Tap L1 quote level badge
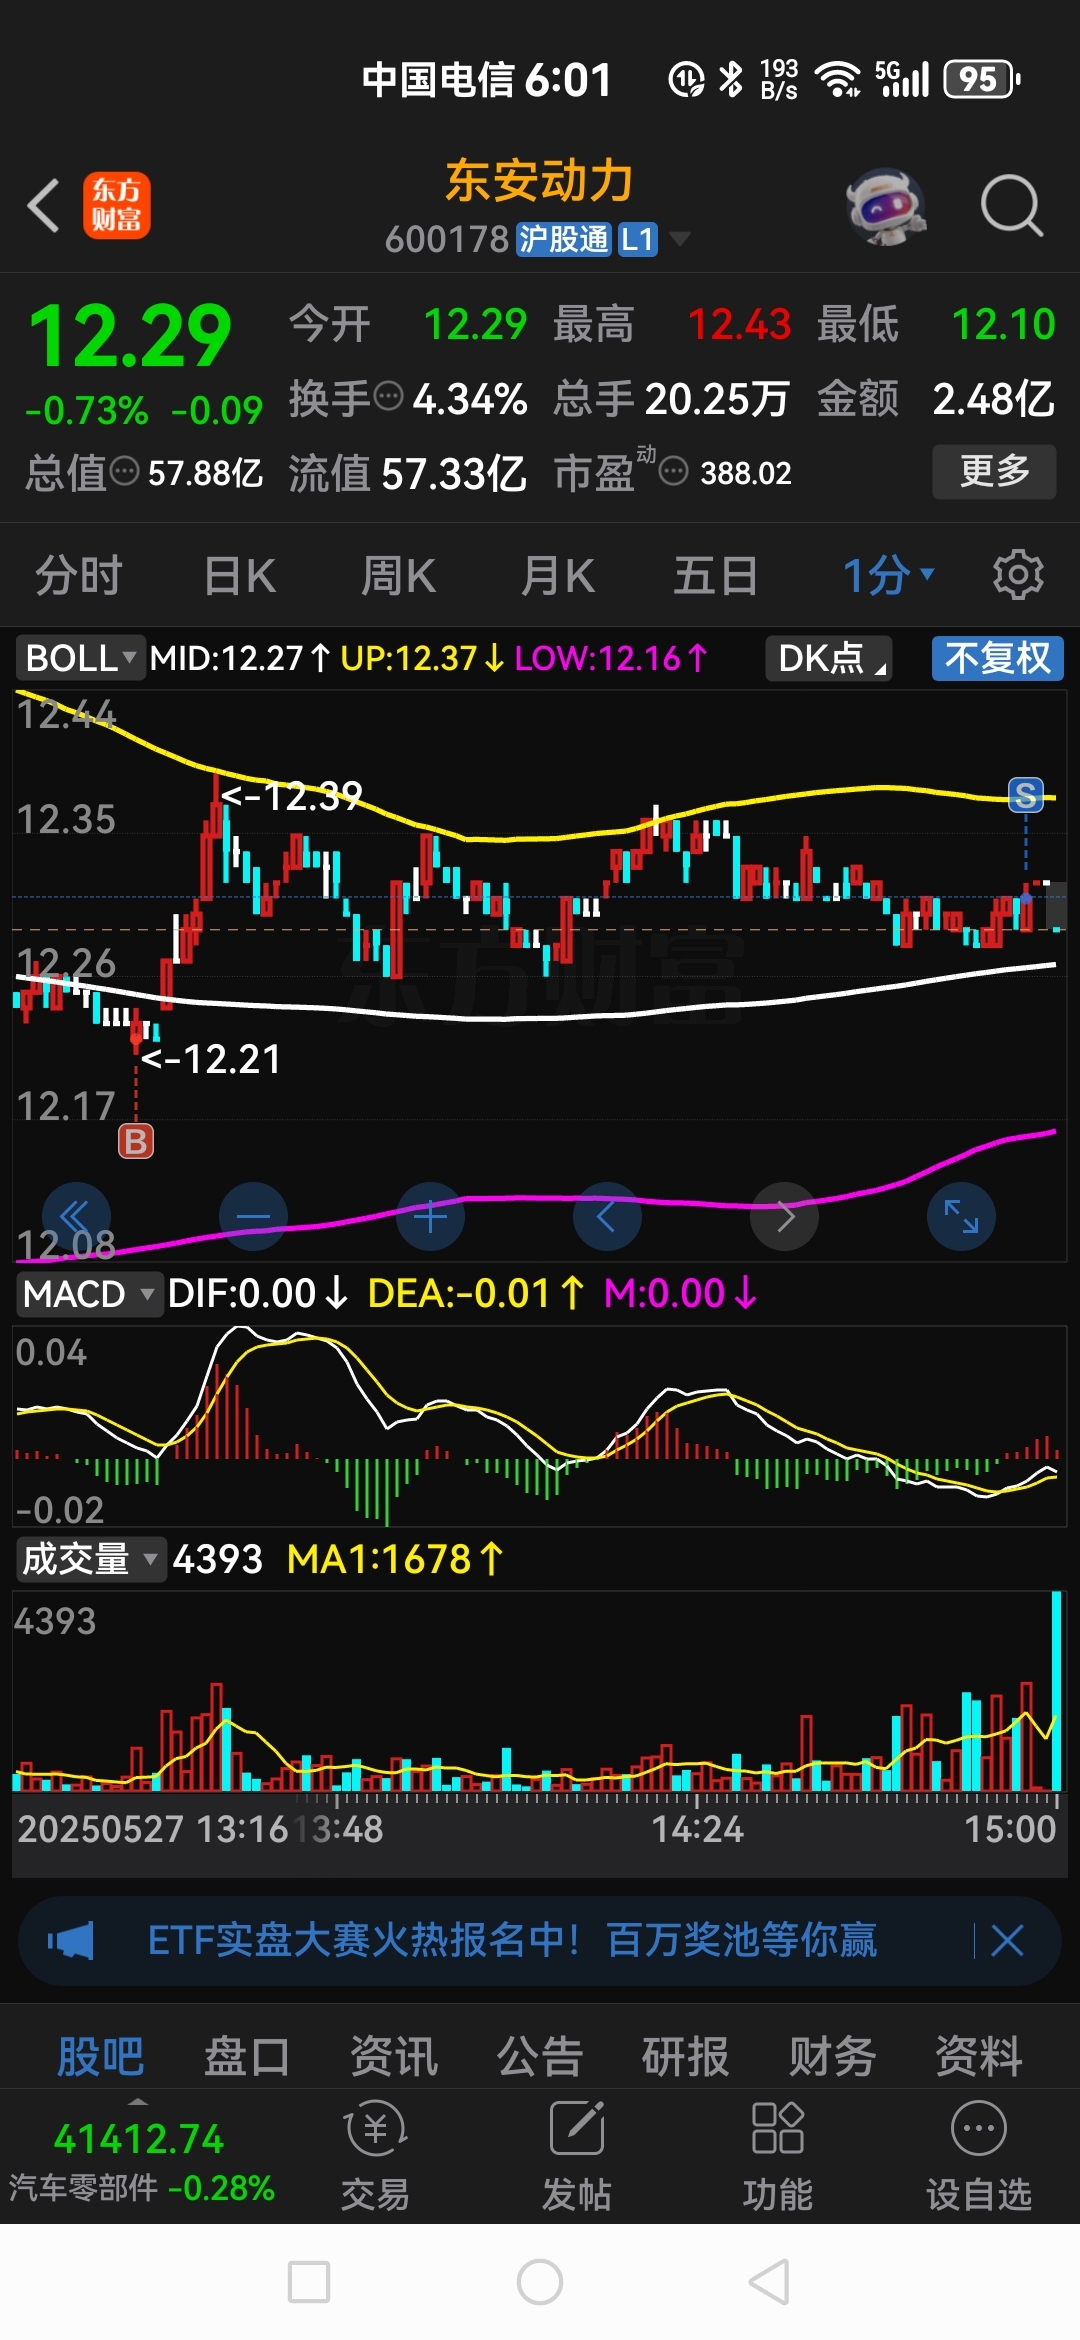1080x2340 pixels. [x=637, y=239]
